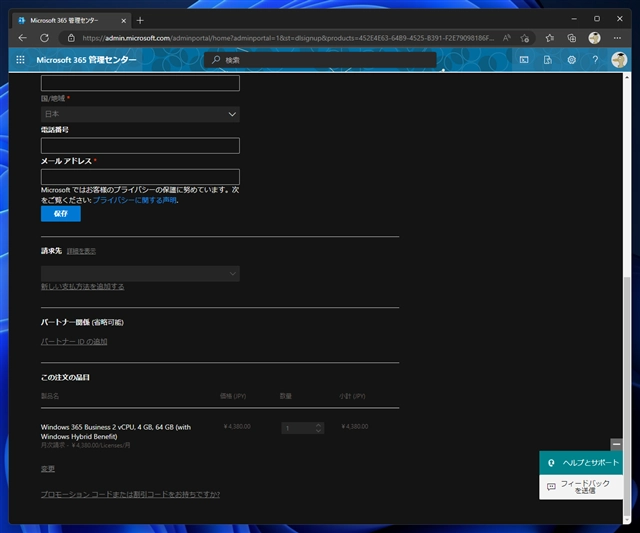The image size is (640, 533).
Task: Click the Microsoft 365 管理センター header title
Action: coord(87,60)
